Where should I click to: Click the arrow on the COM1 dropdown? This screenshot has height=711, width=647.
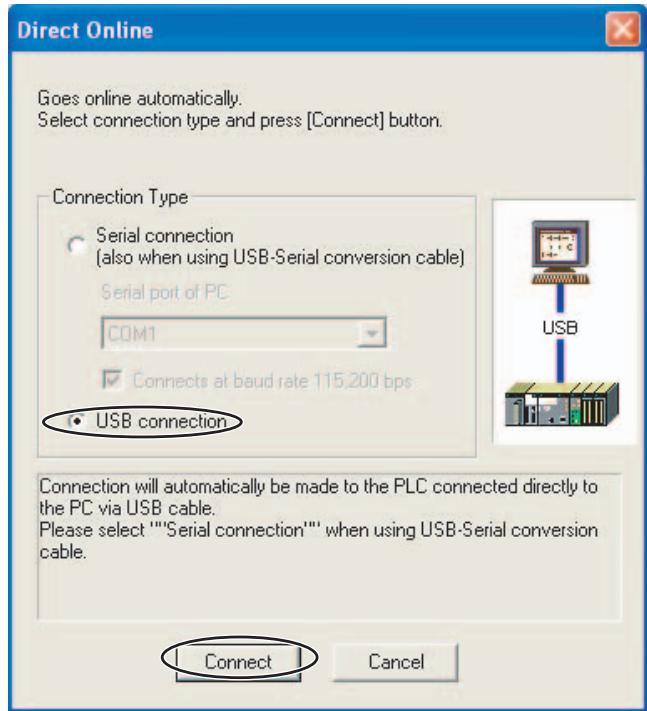(371, 334)
